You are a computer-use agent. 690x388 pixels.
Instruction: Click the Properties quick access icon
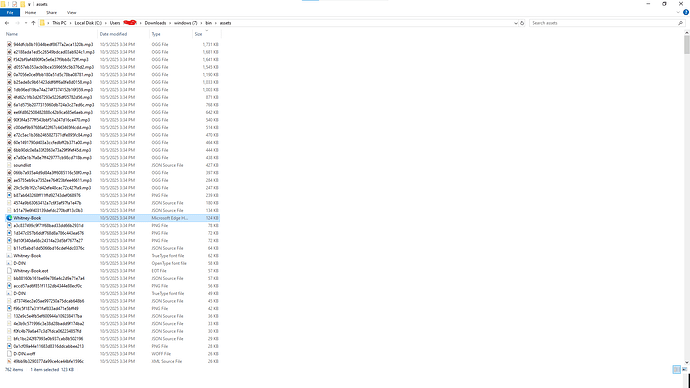pos(14,4)
